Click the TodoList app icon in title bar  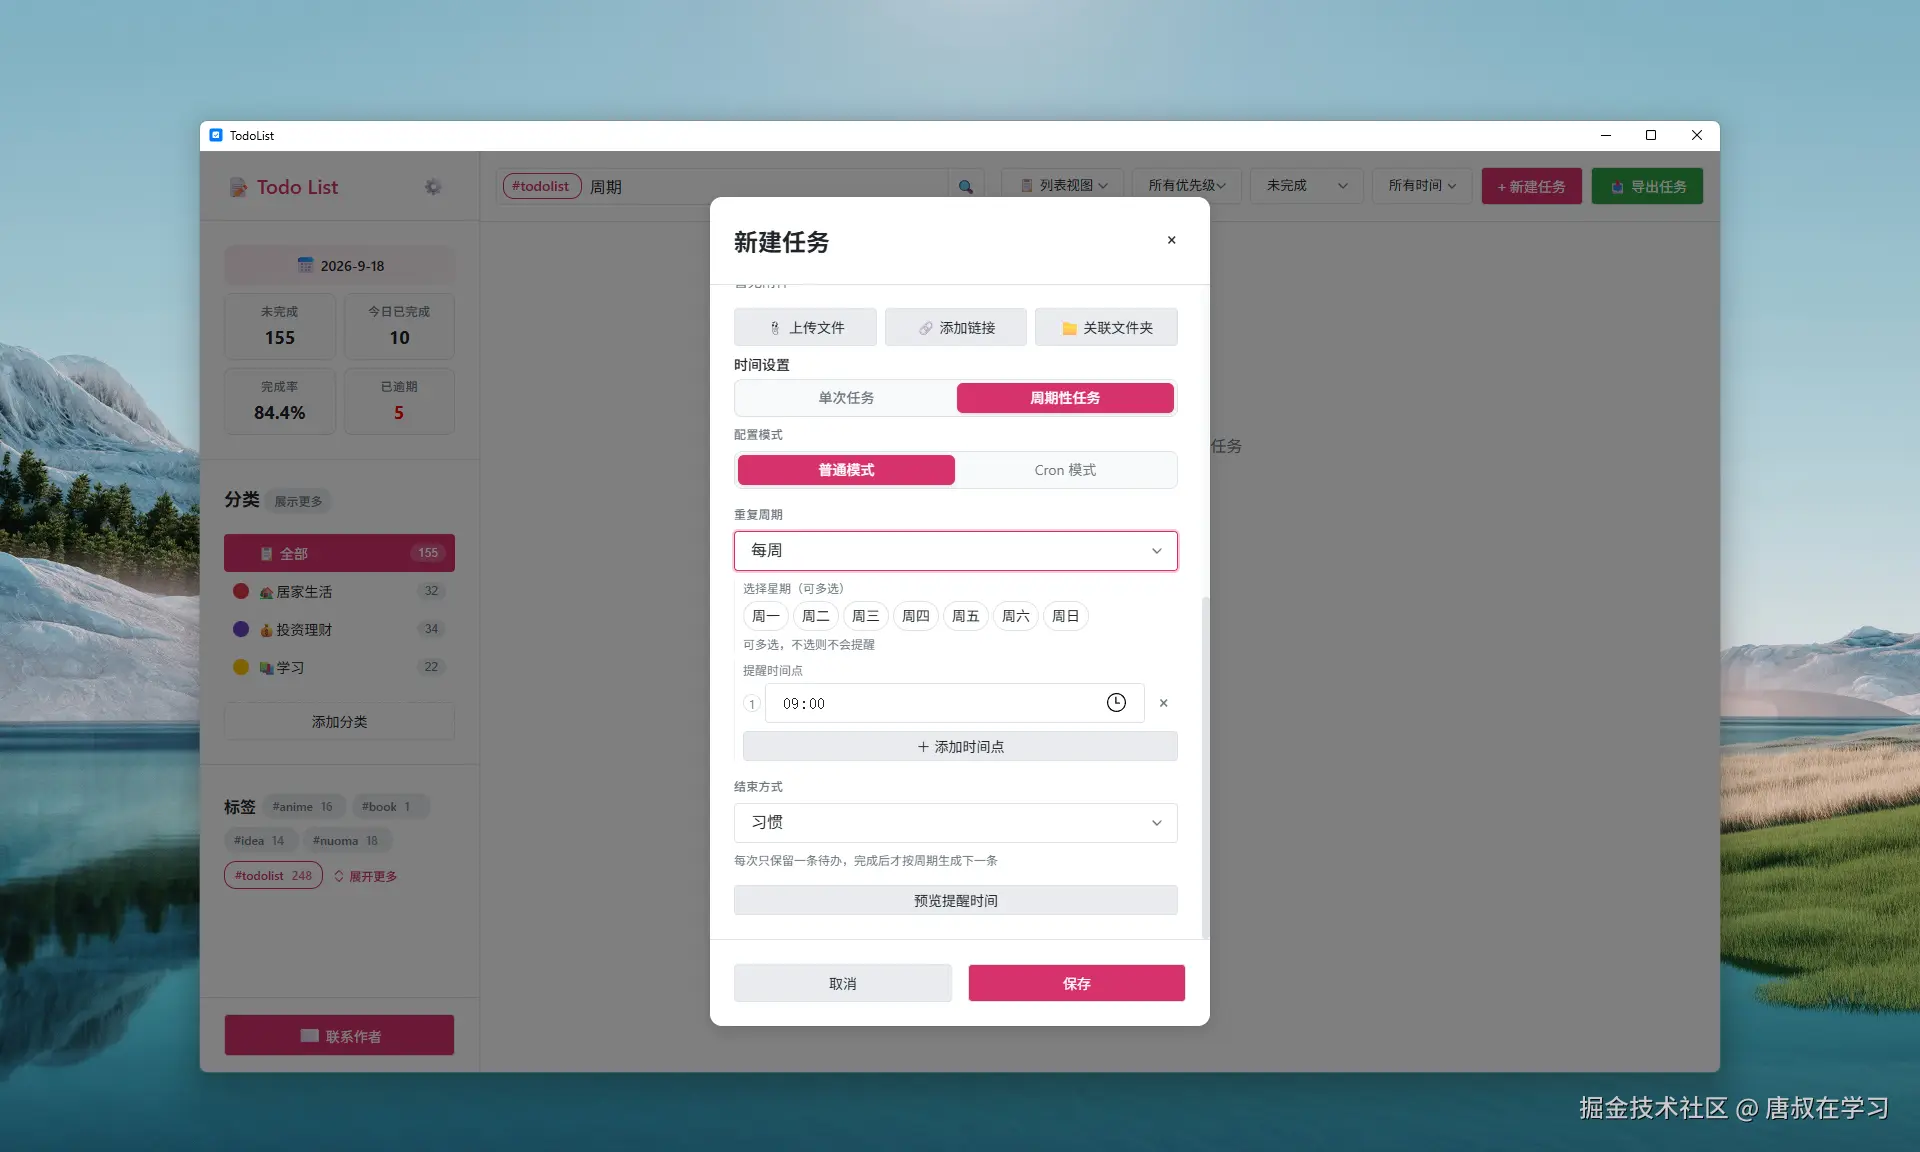pos(216,135)
